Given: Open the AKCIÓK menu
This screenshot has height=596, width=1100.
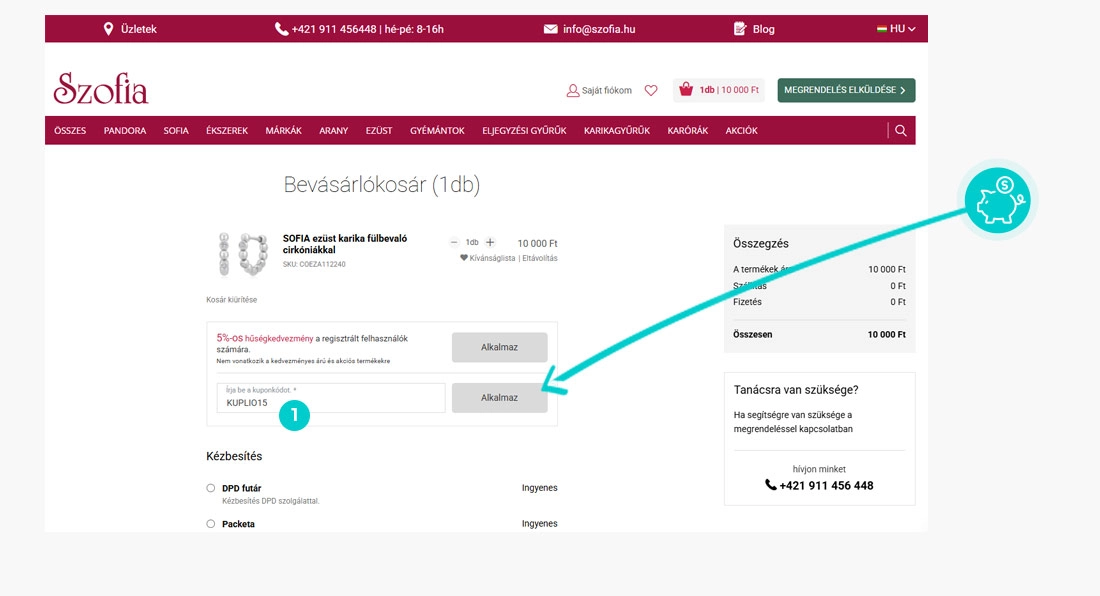Looking at the screenshot, I should coord(742,130).
